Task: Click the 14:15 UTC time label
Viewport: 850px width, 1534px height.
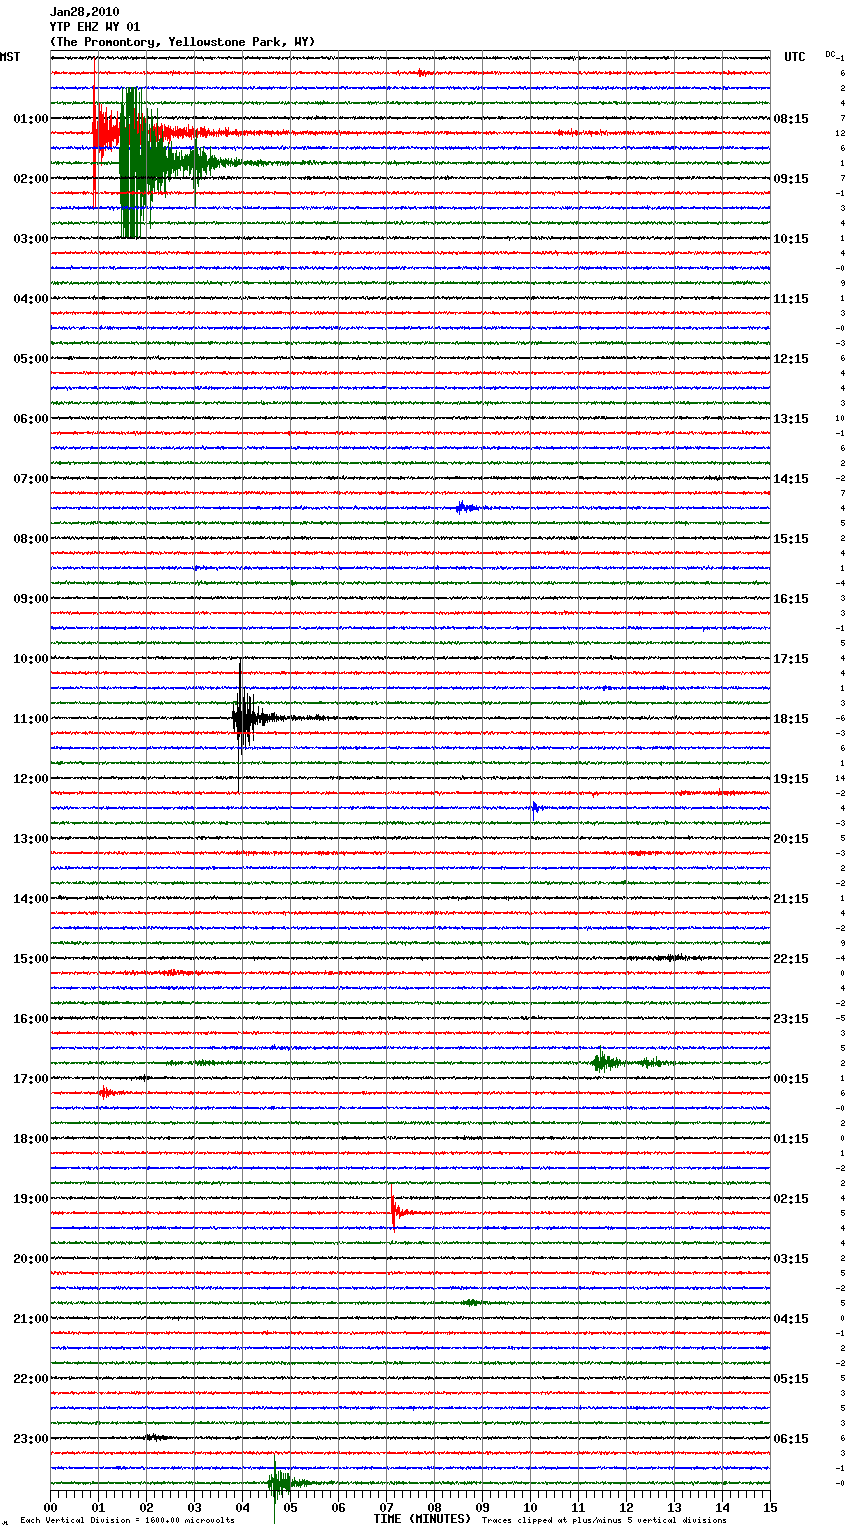Action: point(791,479)
